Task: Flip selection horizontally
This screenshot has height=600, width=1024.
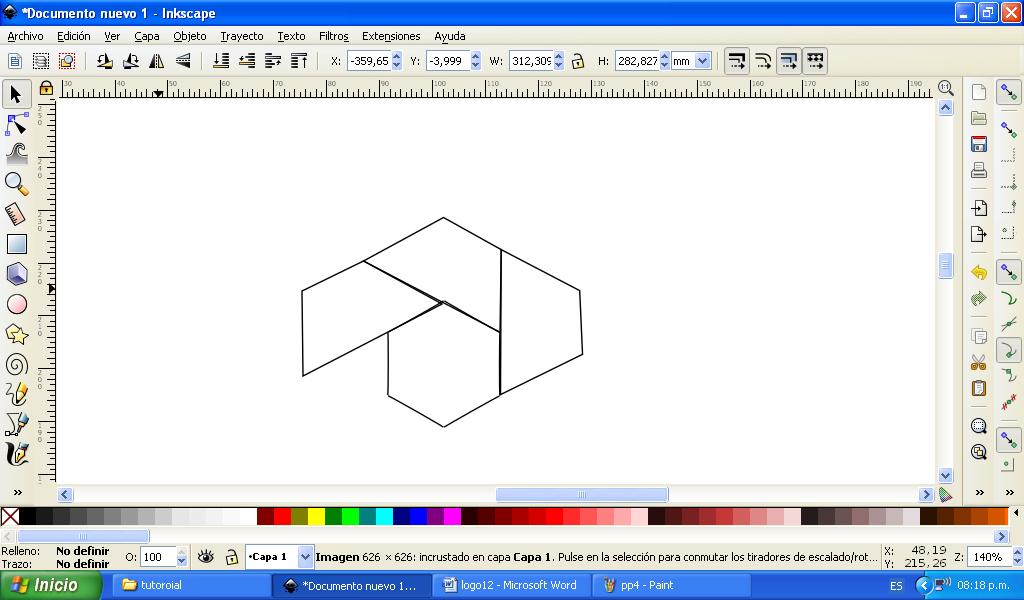Action: click(x=157, y=61)
